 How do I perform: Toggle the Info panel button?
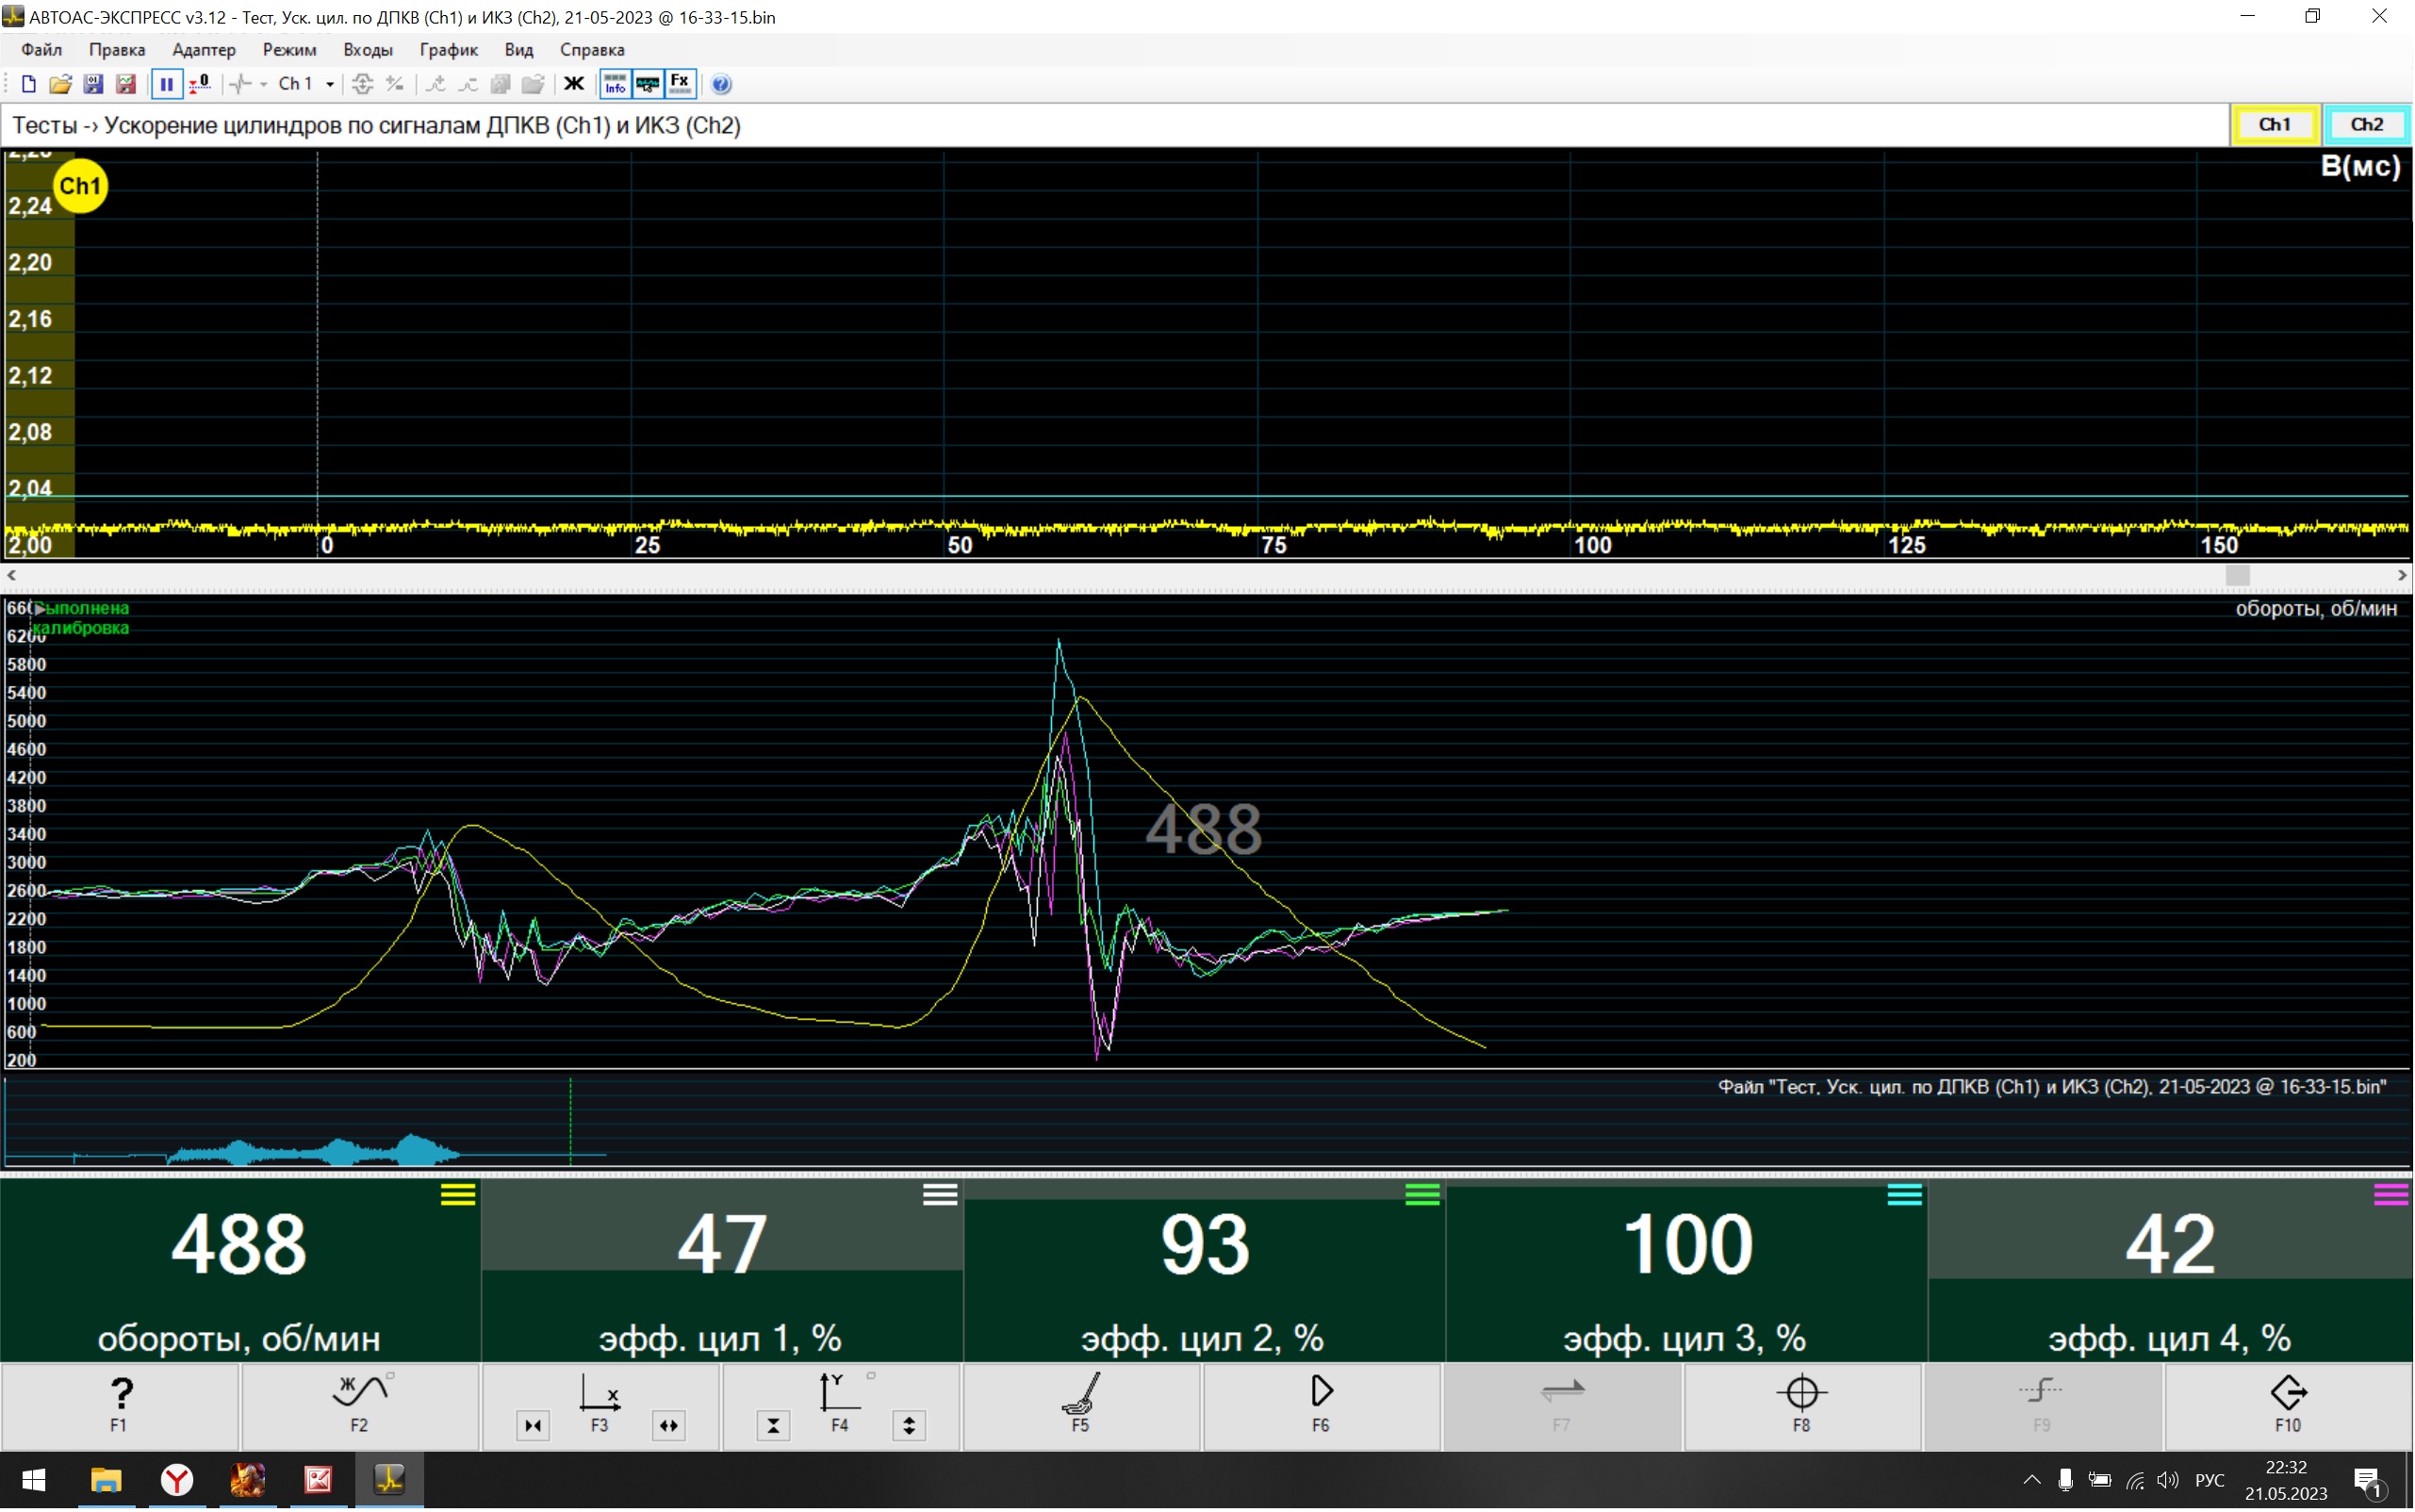pos(614,84)
